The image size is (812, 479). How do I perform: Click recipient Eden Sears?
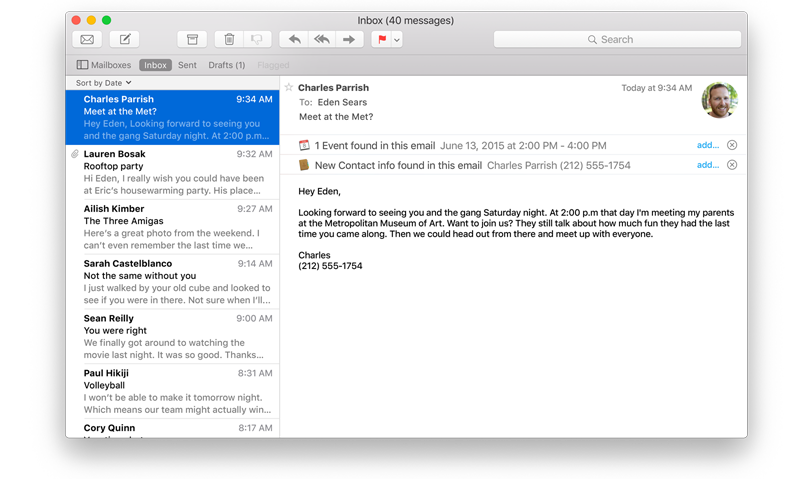point(342,102)
